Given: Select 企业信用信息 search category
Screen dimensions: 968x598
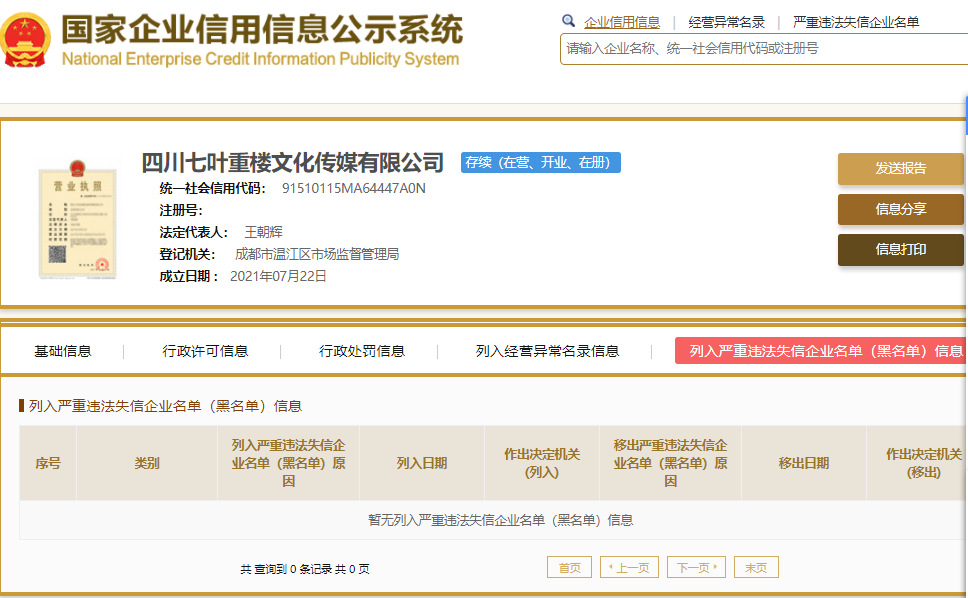Looking at the screenshot, I should click(622, 23).
